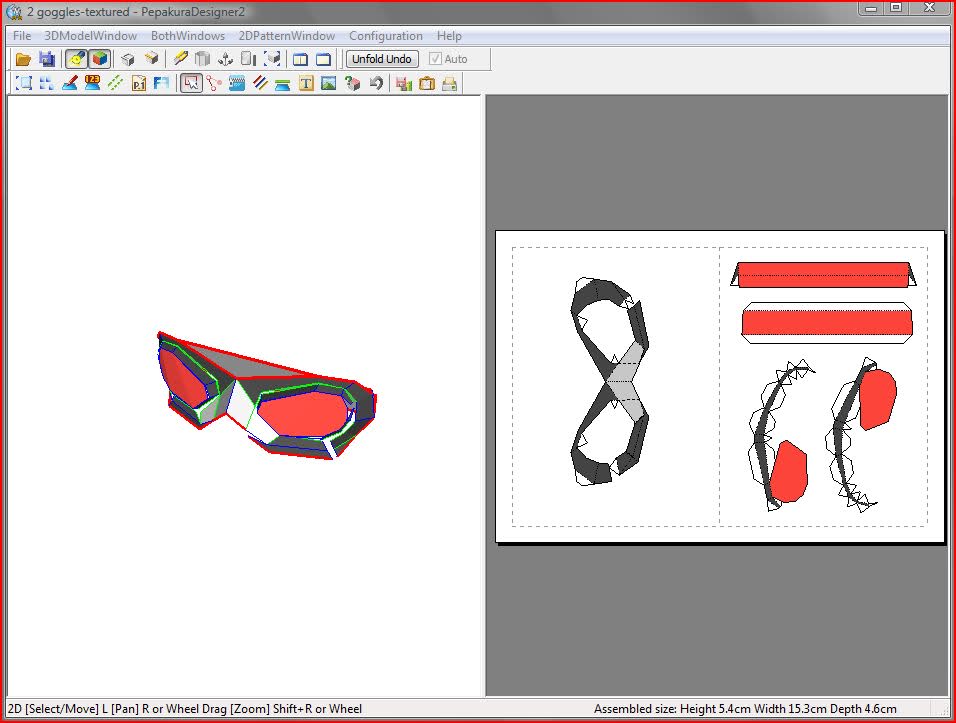This screenshot has height=723, width=956.
Task: Select the yellow highlighter pen tool
Action: coord(180,59)
